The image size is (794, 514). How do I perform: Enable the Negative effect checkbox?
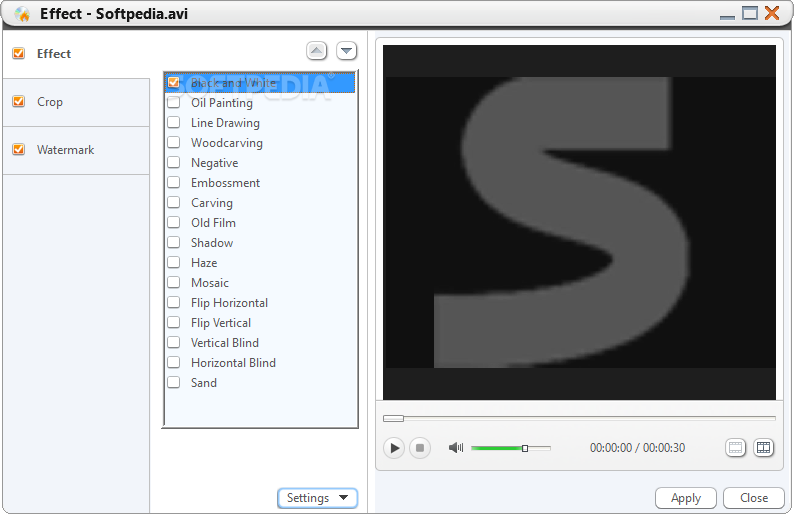coord(174,163)
